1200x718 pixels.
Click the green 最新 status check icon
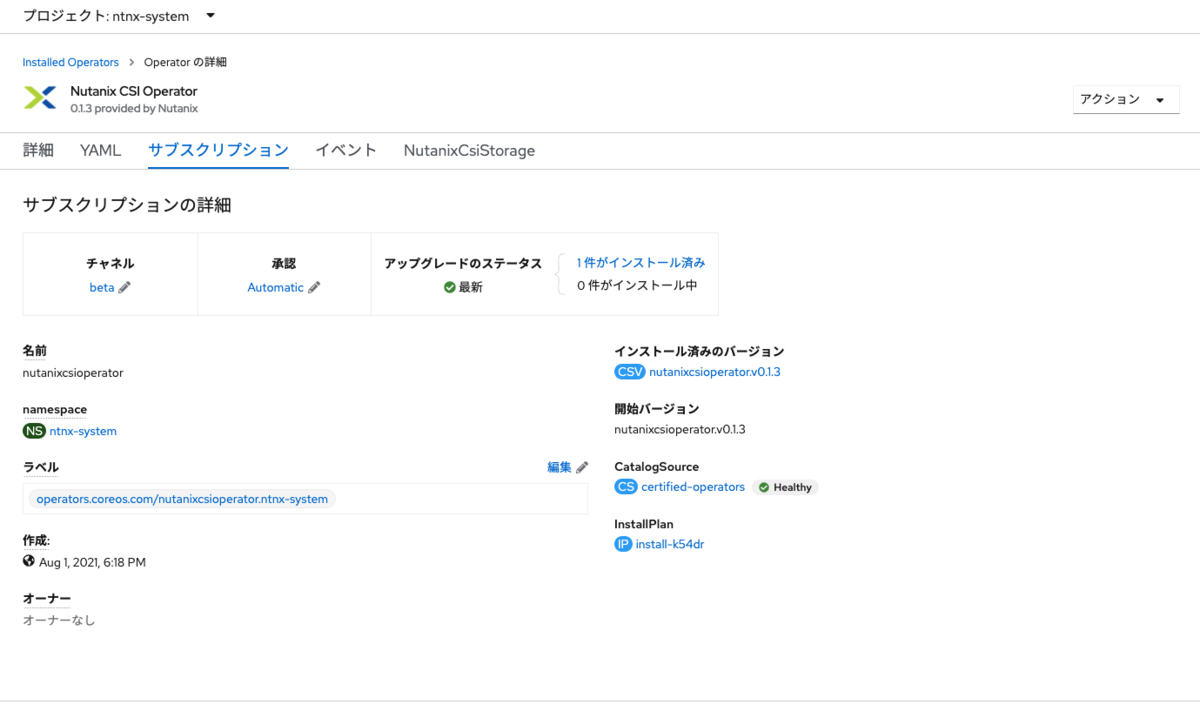click(450, 287)
